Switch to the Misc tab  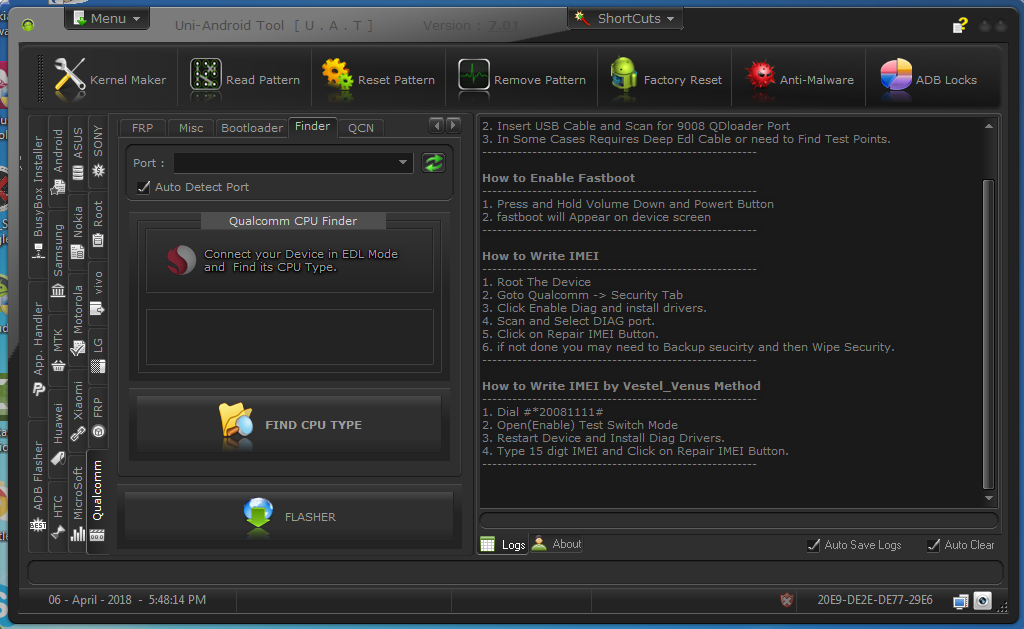pos(191,128)
